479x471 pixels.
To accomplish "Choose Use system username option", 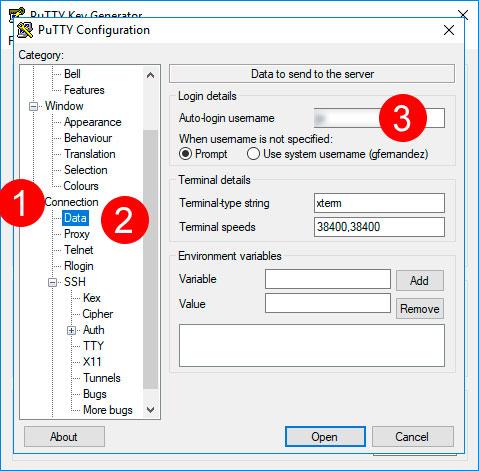I will (x=253, y=154).
